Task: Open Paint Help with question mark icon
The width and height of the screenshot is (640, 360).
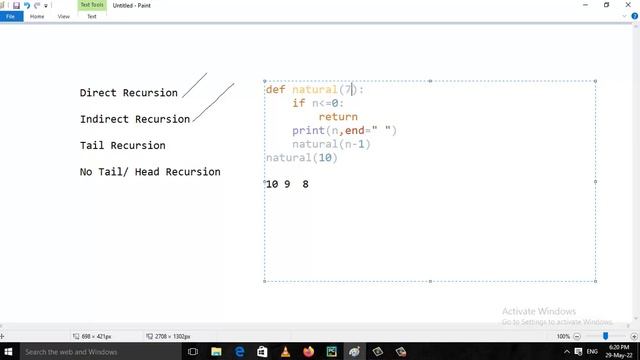Action: pos(634,16)
